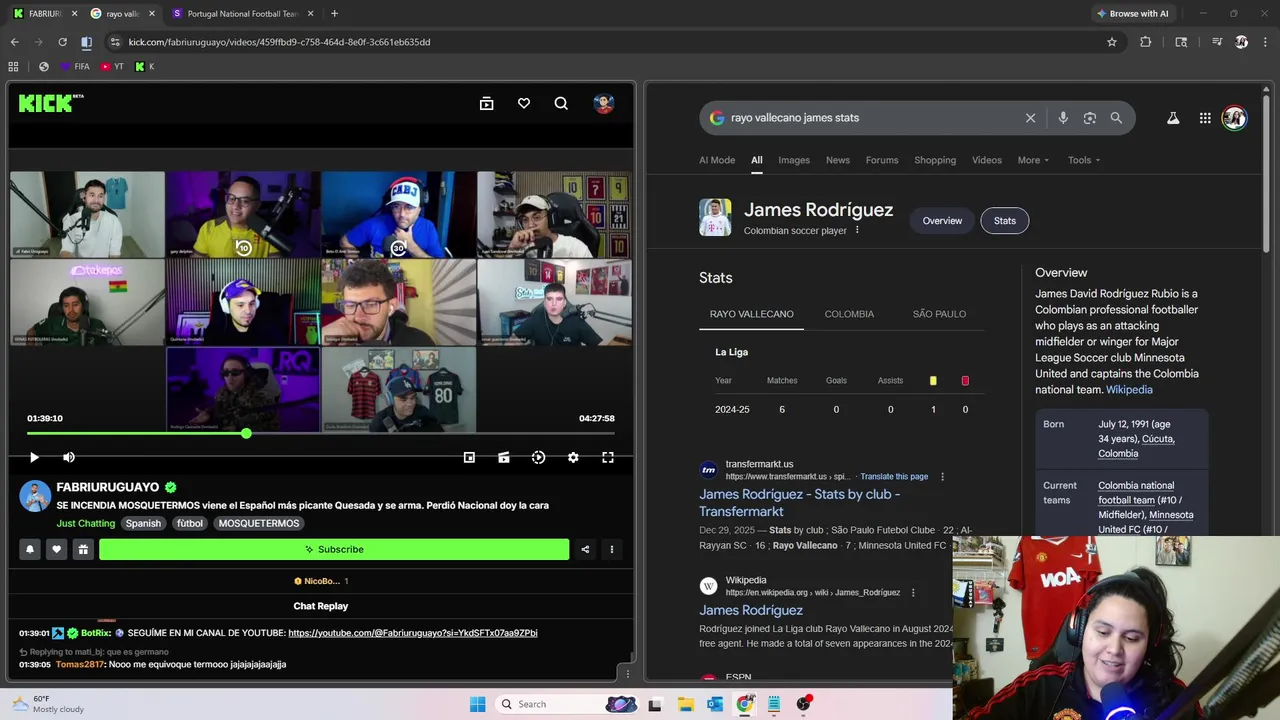Open three-dot menu beside Colombian soccer player

coord(857,231)
